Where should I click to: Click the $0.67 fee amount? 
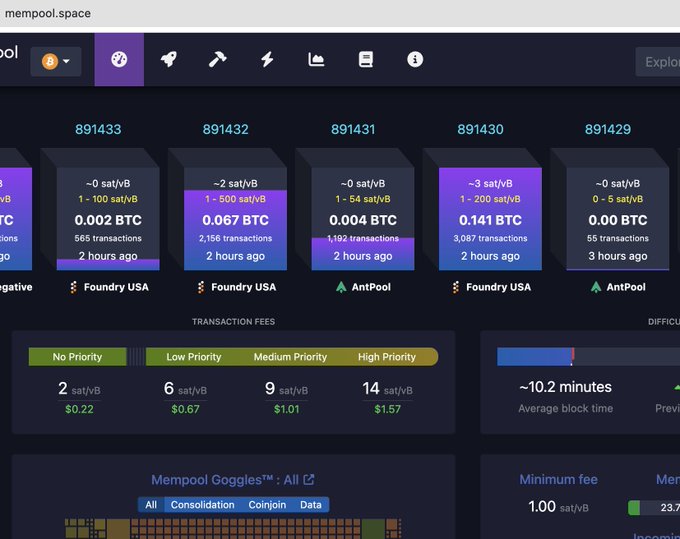click(x=185, y=409)
